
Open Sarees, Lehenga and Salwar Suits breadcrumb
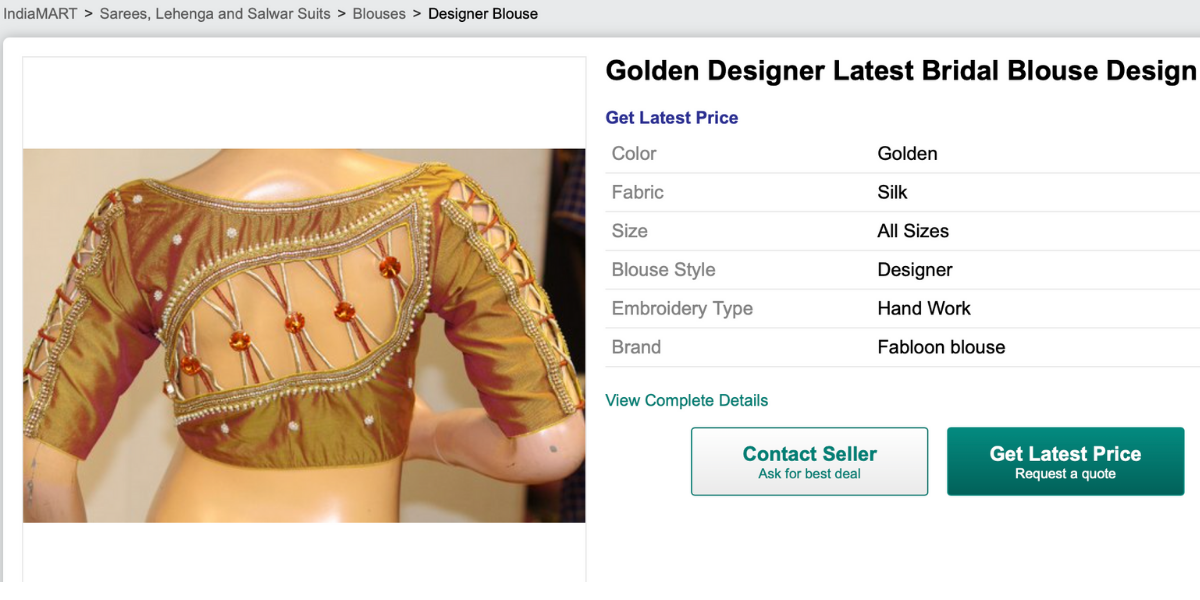[x=215, y=14]
